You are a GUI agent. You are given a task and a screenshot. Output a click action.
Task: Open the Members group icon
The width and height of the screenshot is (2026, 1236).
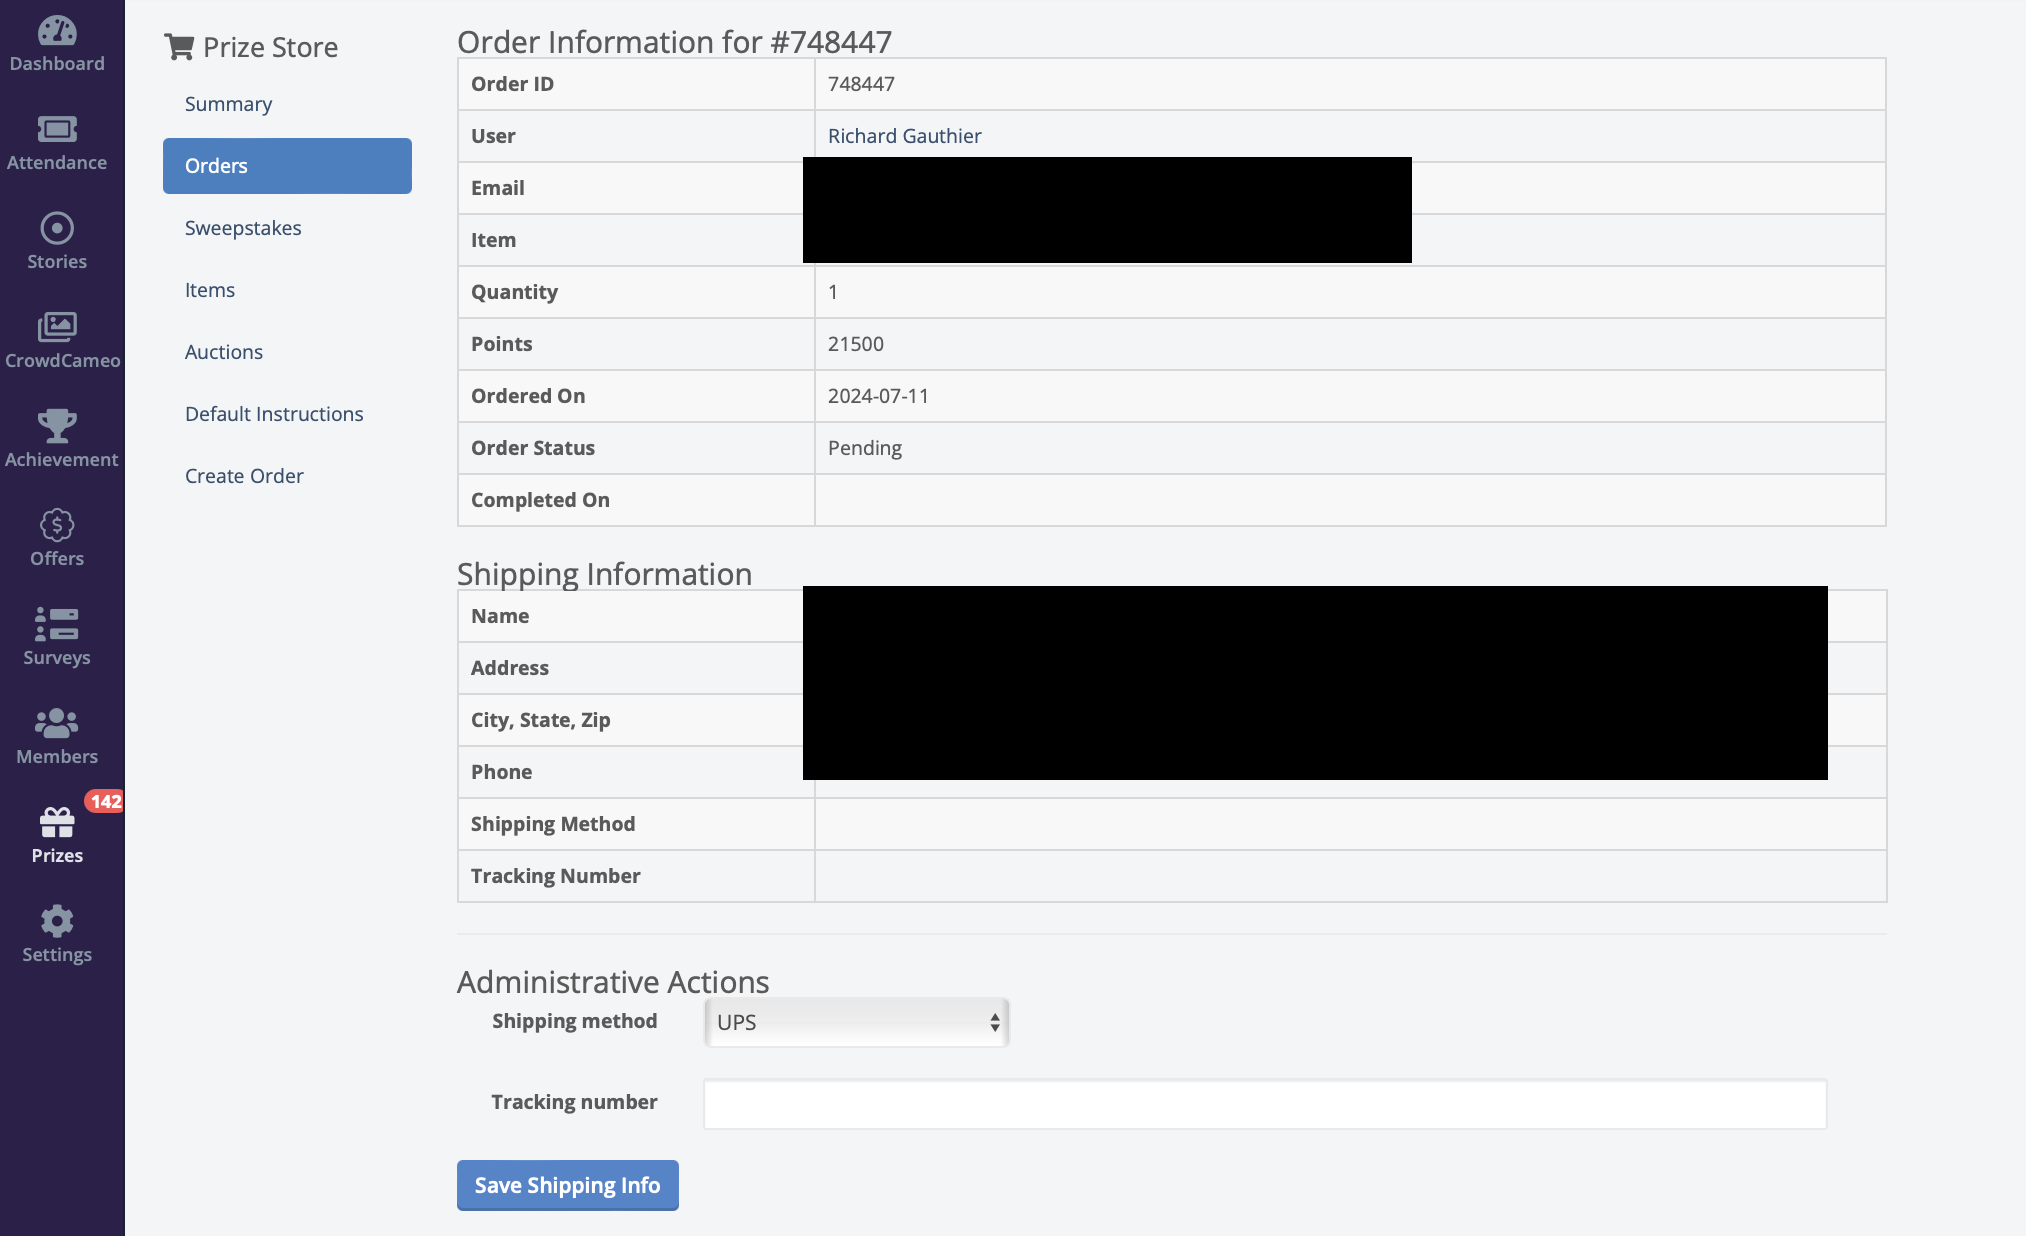point(57,723)
